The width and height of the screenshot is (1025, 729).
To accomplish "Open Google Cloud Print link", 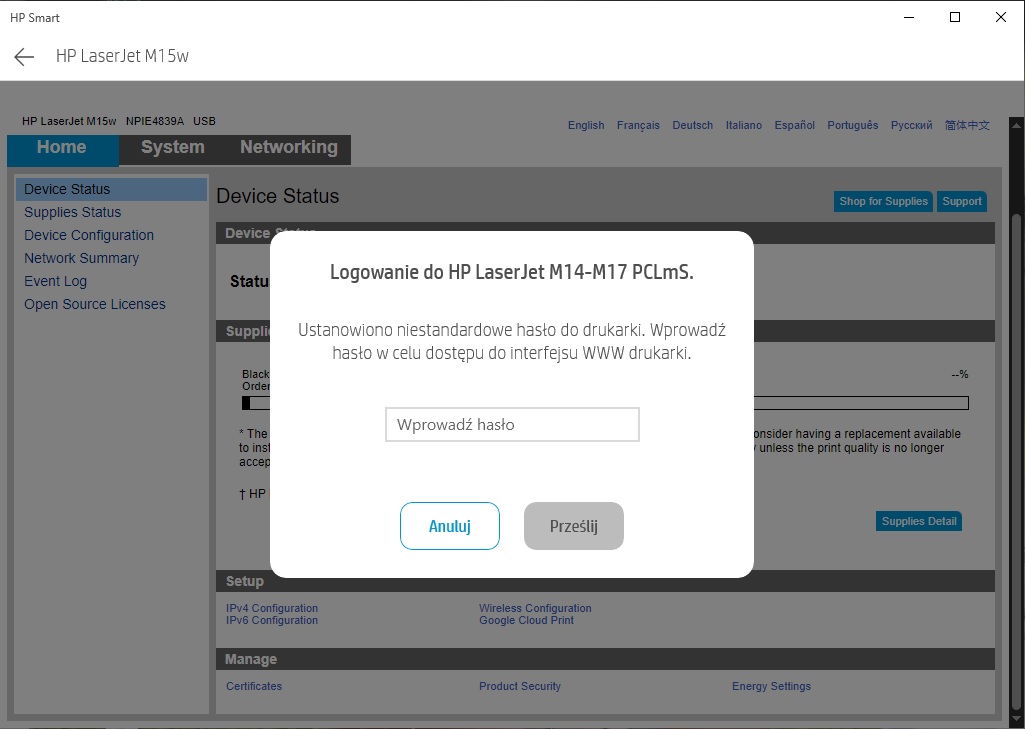I will (x=526, y=620).
